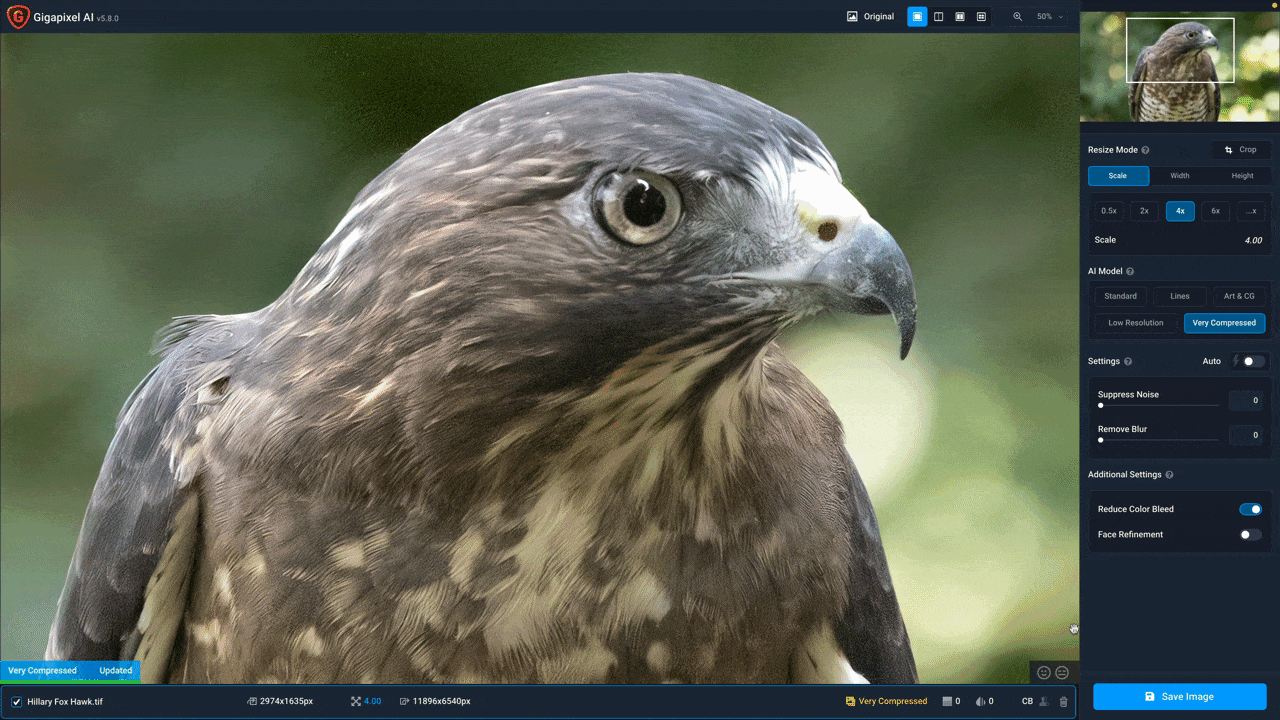Viewport: 1280px width, 720px height.
Task: Click the happy face feedback icon
Action: click(x=1044, y=673)
